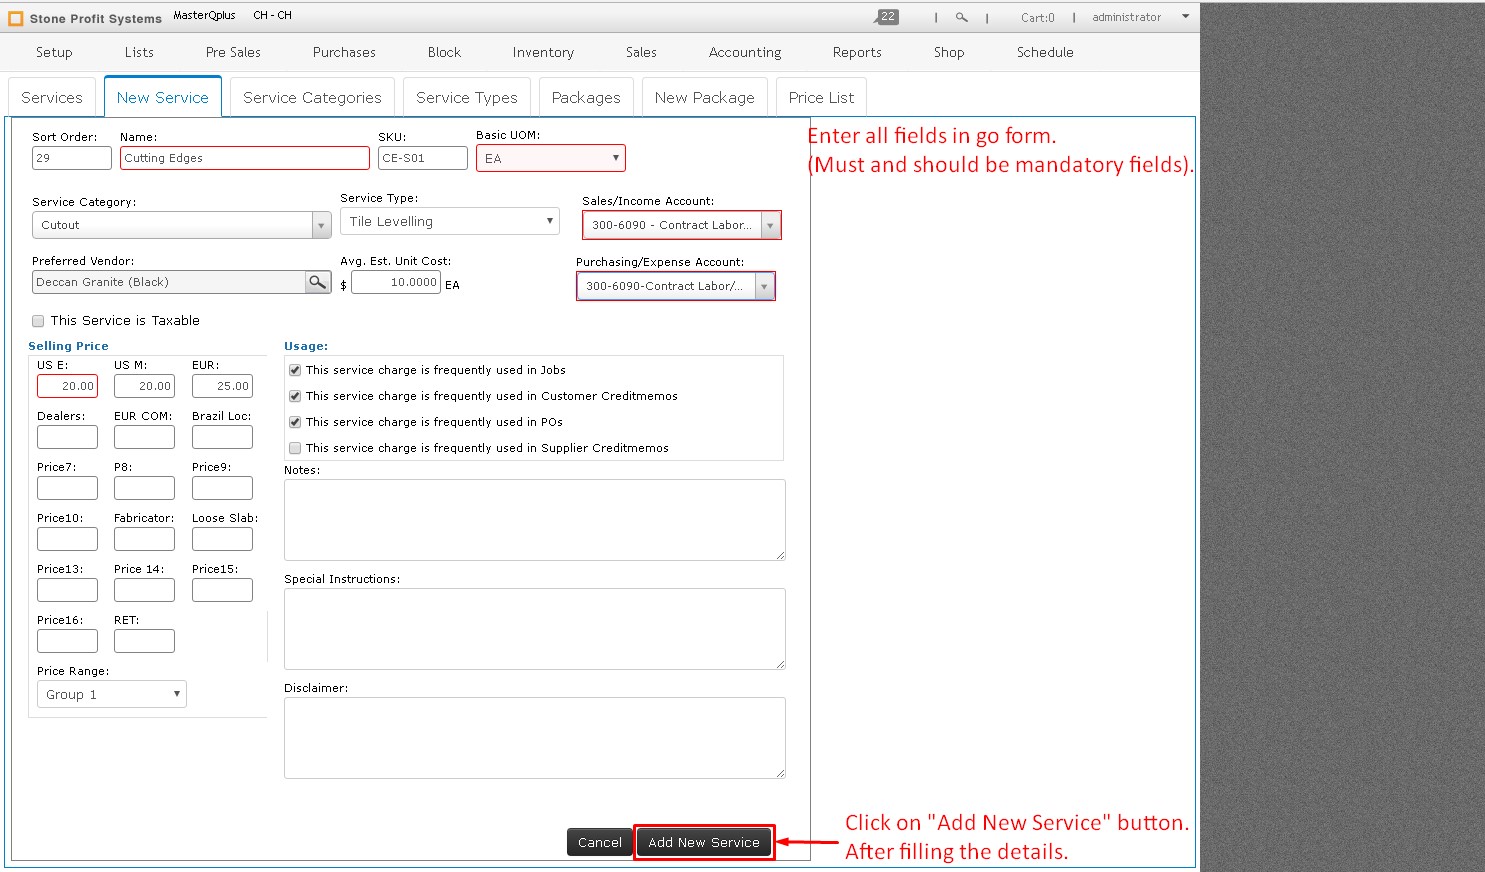This screenshot has height=872, width=1485.
Task: Uncheck frequently used in Customer Creditmemos
Action: tap(295, 396)
